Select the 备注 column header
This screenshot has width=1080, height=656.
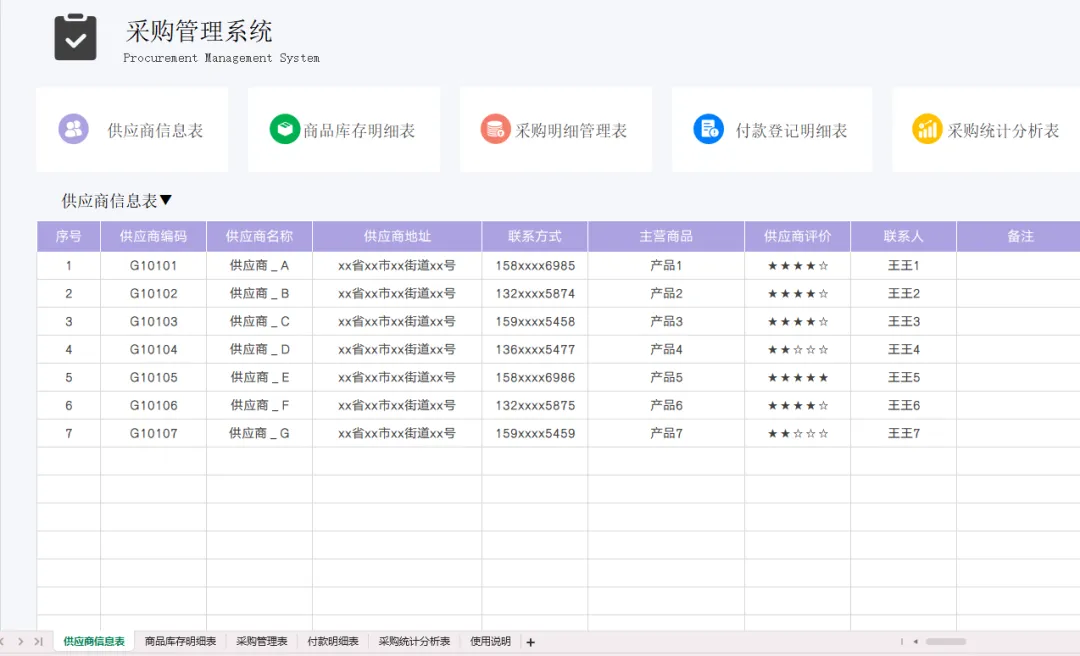[1021, 236]
